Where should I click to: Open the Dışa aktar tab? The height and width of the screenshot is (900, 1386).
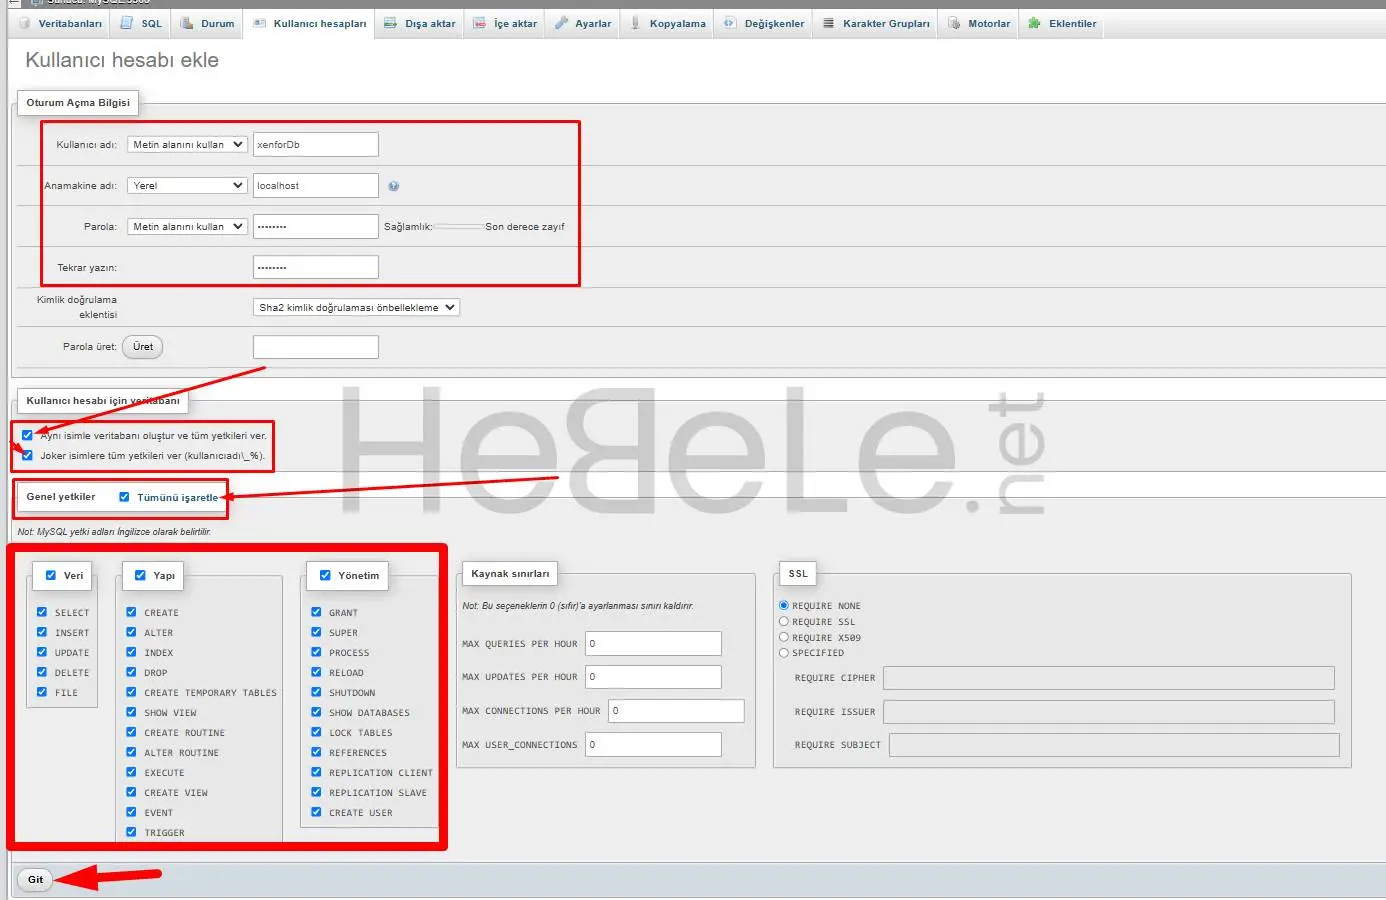[420, 23]
